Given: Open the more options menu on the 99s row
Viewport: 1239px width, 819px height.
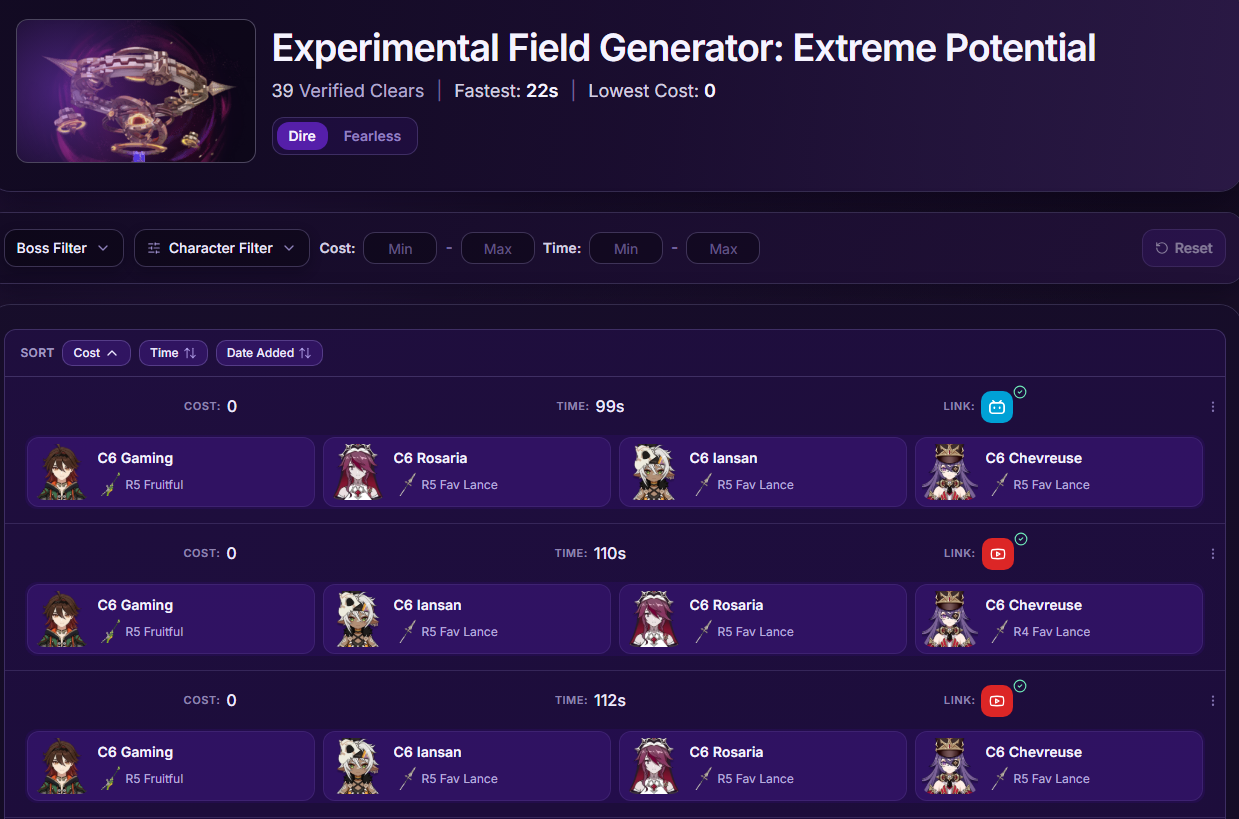Looking at the screenshot, I should (1213, 407).
